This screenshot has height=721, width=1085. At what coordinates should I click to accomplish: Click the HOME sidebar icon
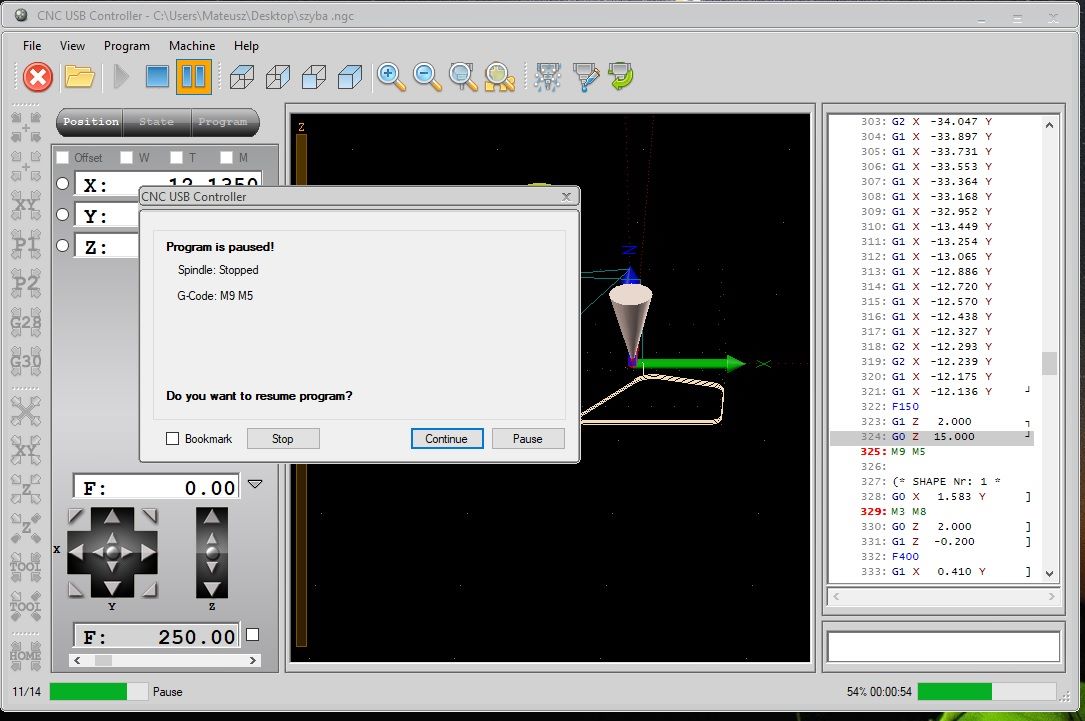(x=26, y=655)
